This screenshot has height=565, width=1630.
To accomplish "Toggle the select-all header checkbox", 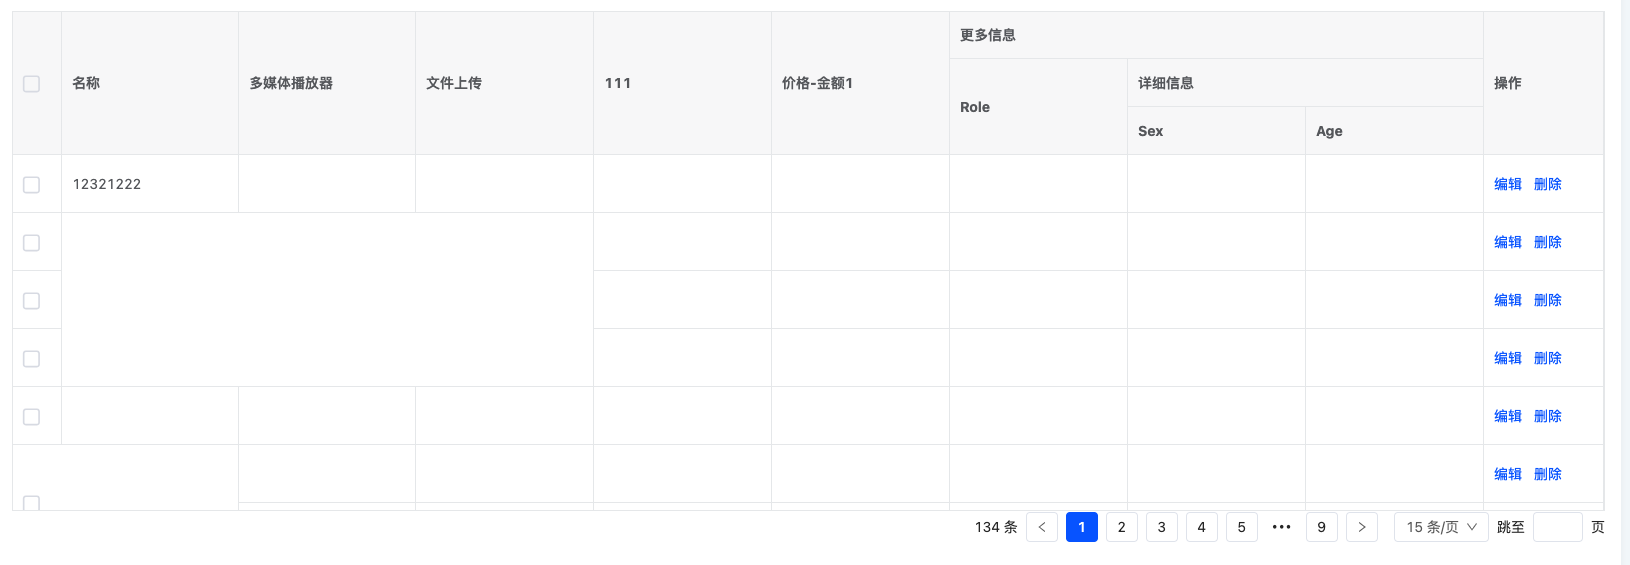I will 32,84.
